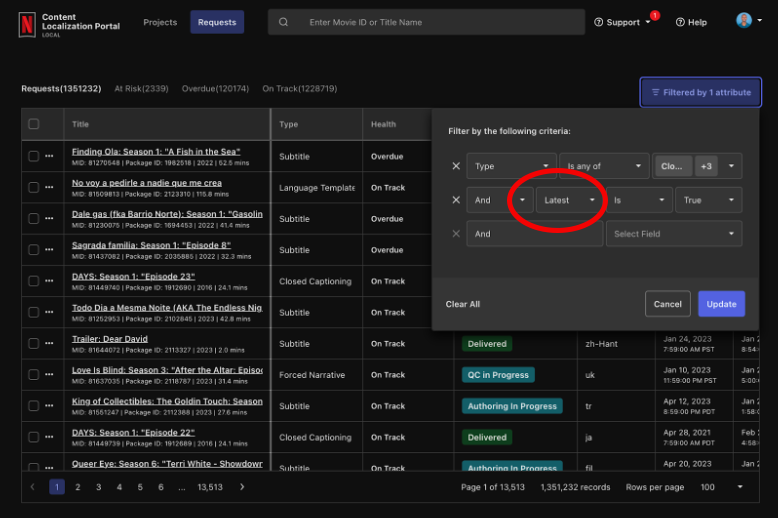The width and height of the screenshot is (778, 518).
Task: Check the No voy a pedirle row checkbox
Action: [x=34, y=188]
